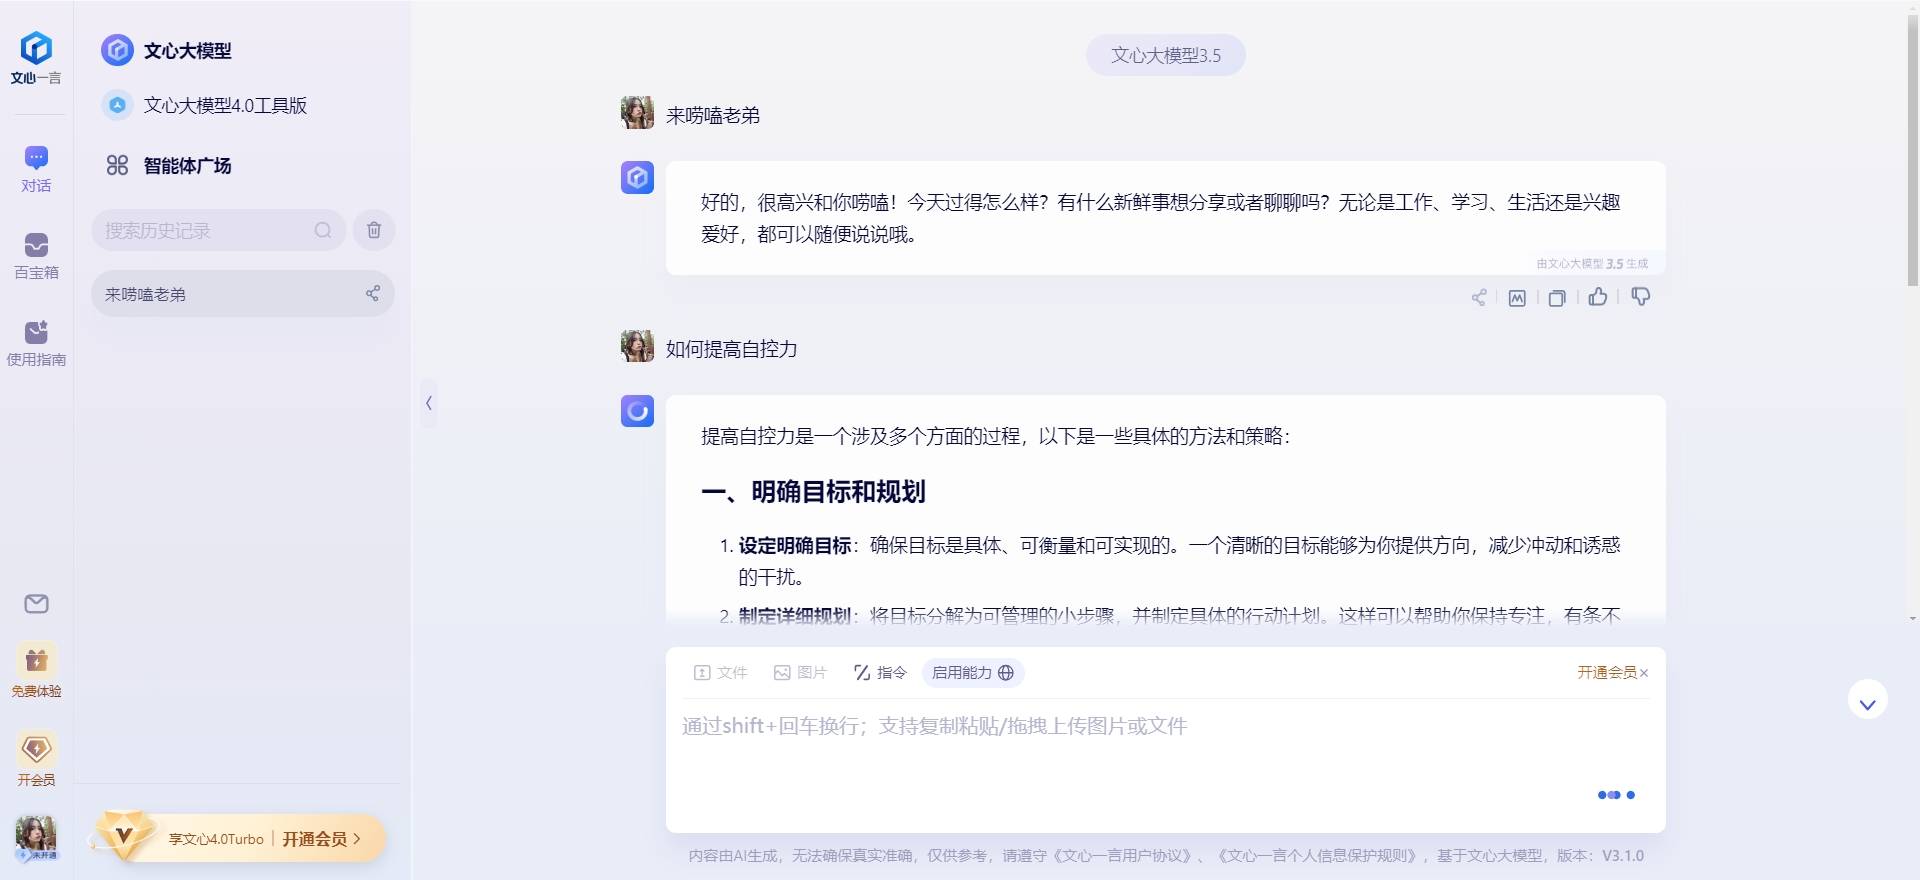Click the 免费体验 gift icon

point(36,669)
